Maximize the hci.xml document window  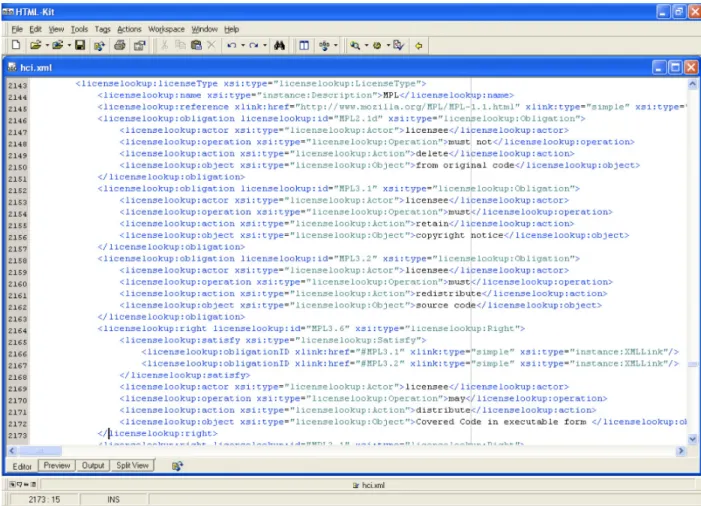tap(675, 67)
